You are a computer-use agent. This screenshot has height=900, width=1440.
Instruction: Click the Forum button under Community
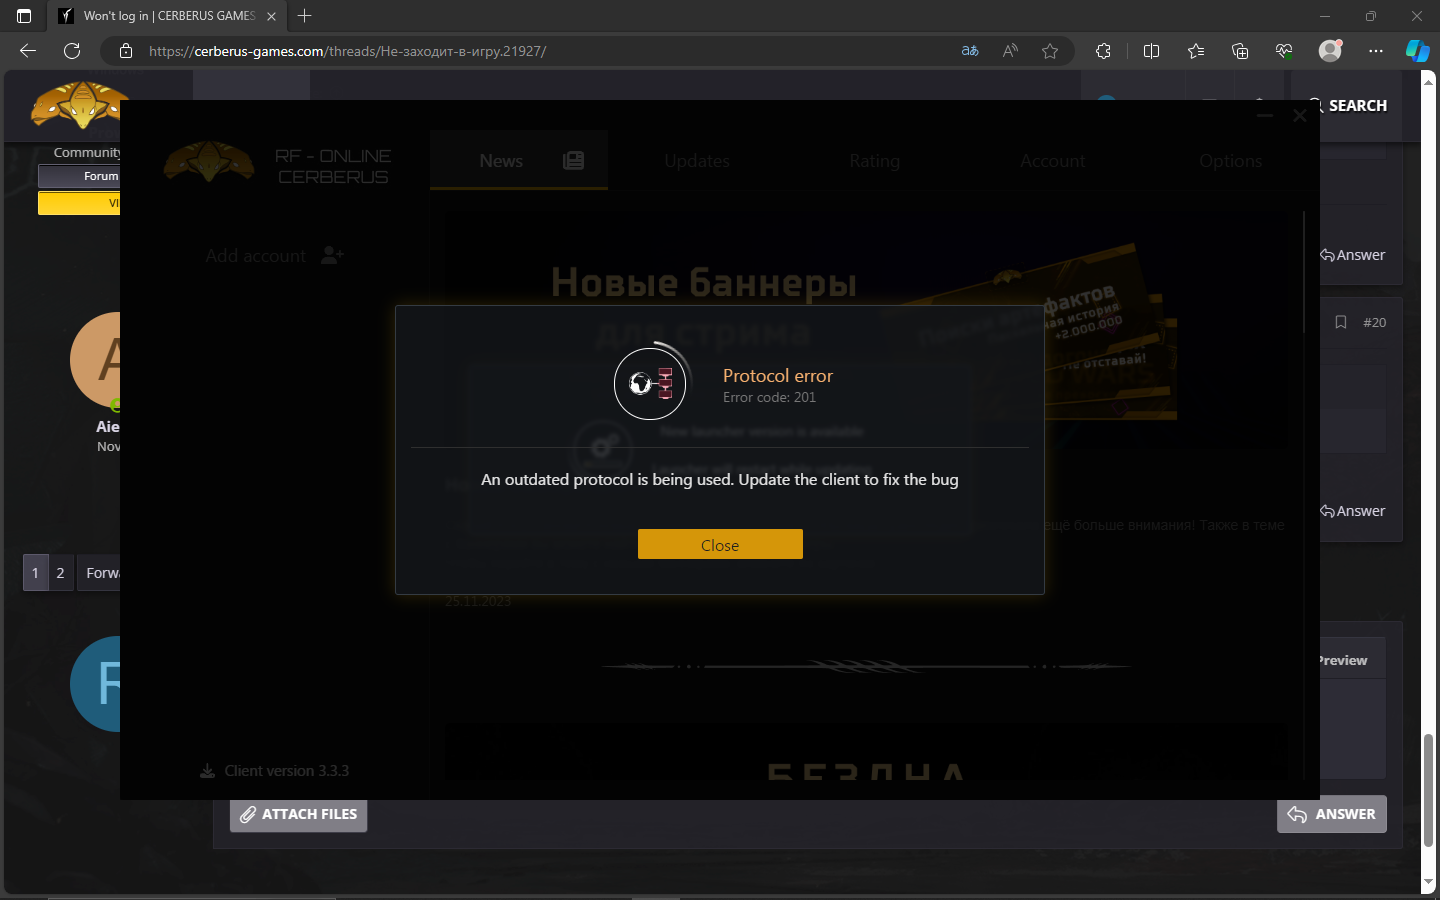(79, 176)
